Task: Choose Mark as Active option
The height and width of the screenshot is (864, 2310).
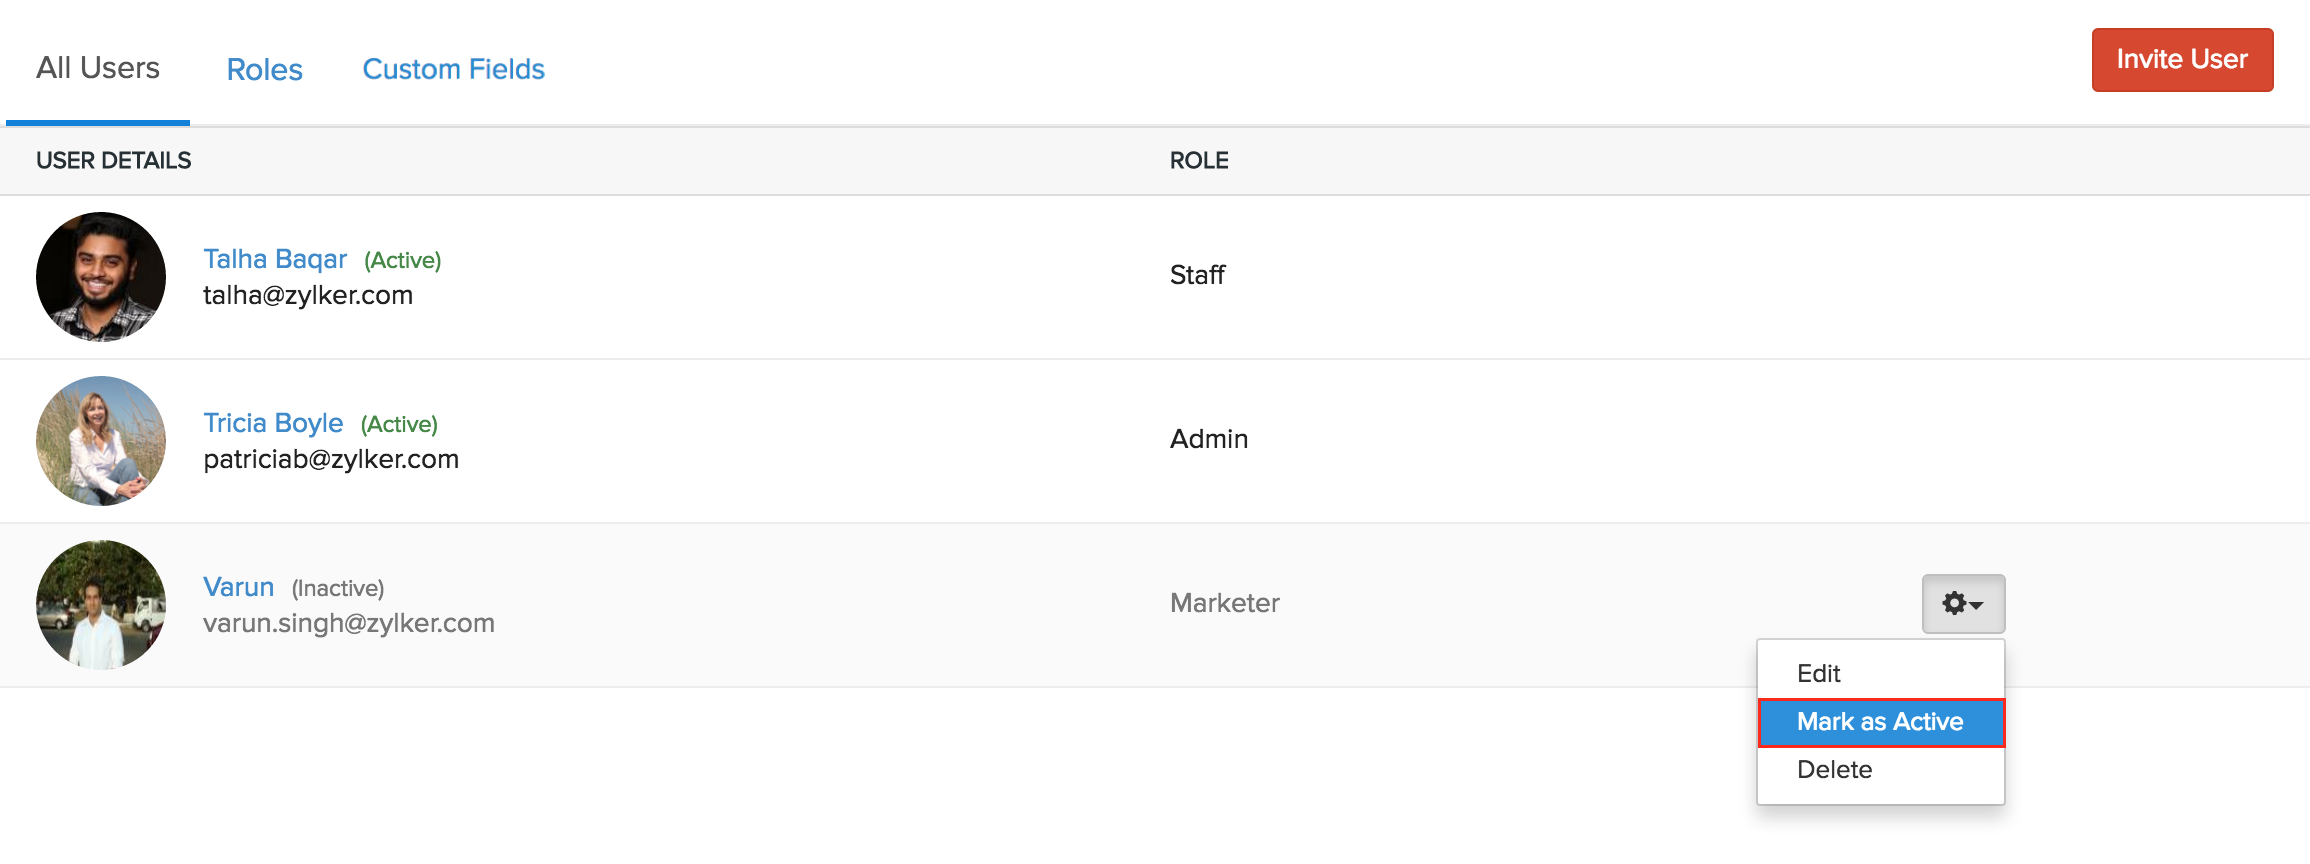Action: [x=1881, y=722]
